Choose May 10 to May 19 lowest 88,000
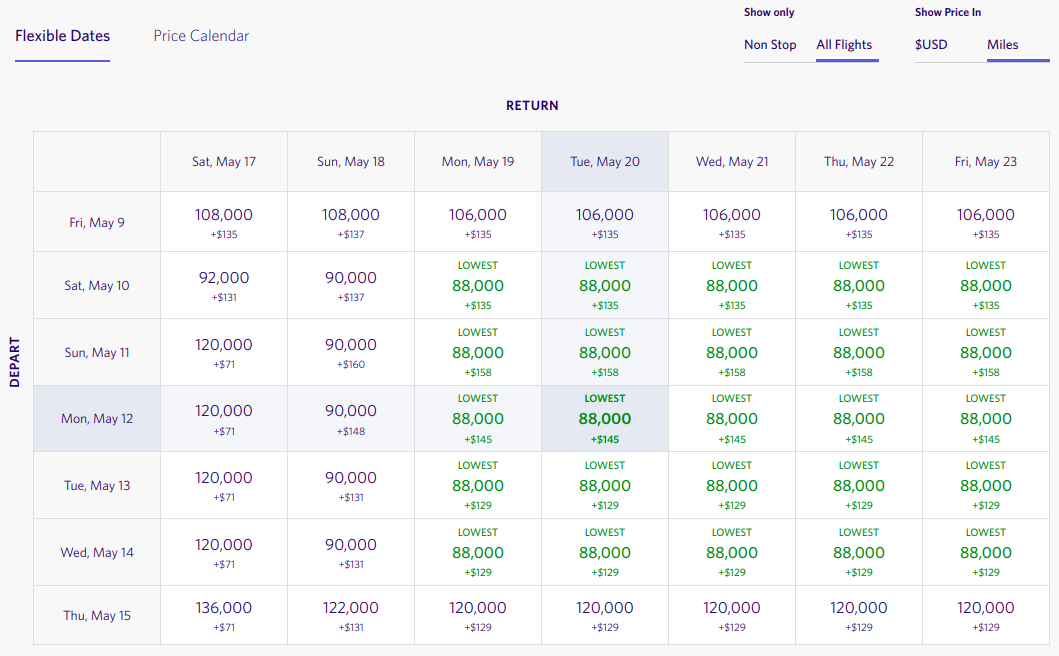Viewport: 1059px width, 656px height. click(x=477, y=285)
